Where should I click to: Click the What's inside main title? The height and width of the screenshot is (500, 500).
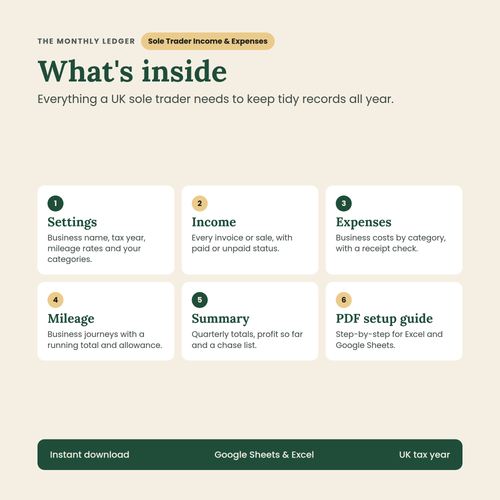(132, 71)
